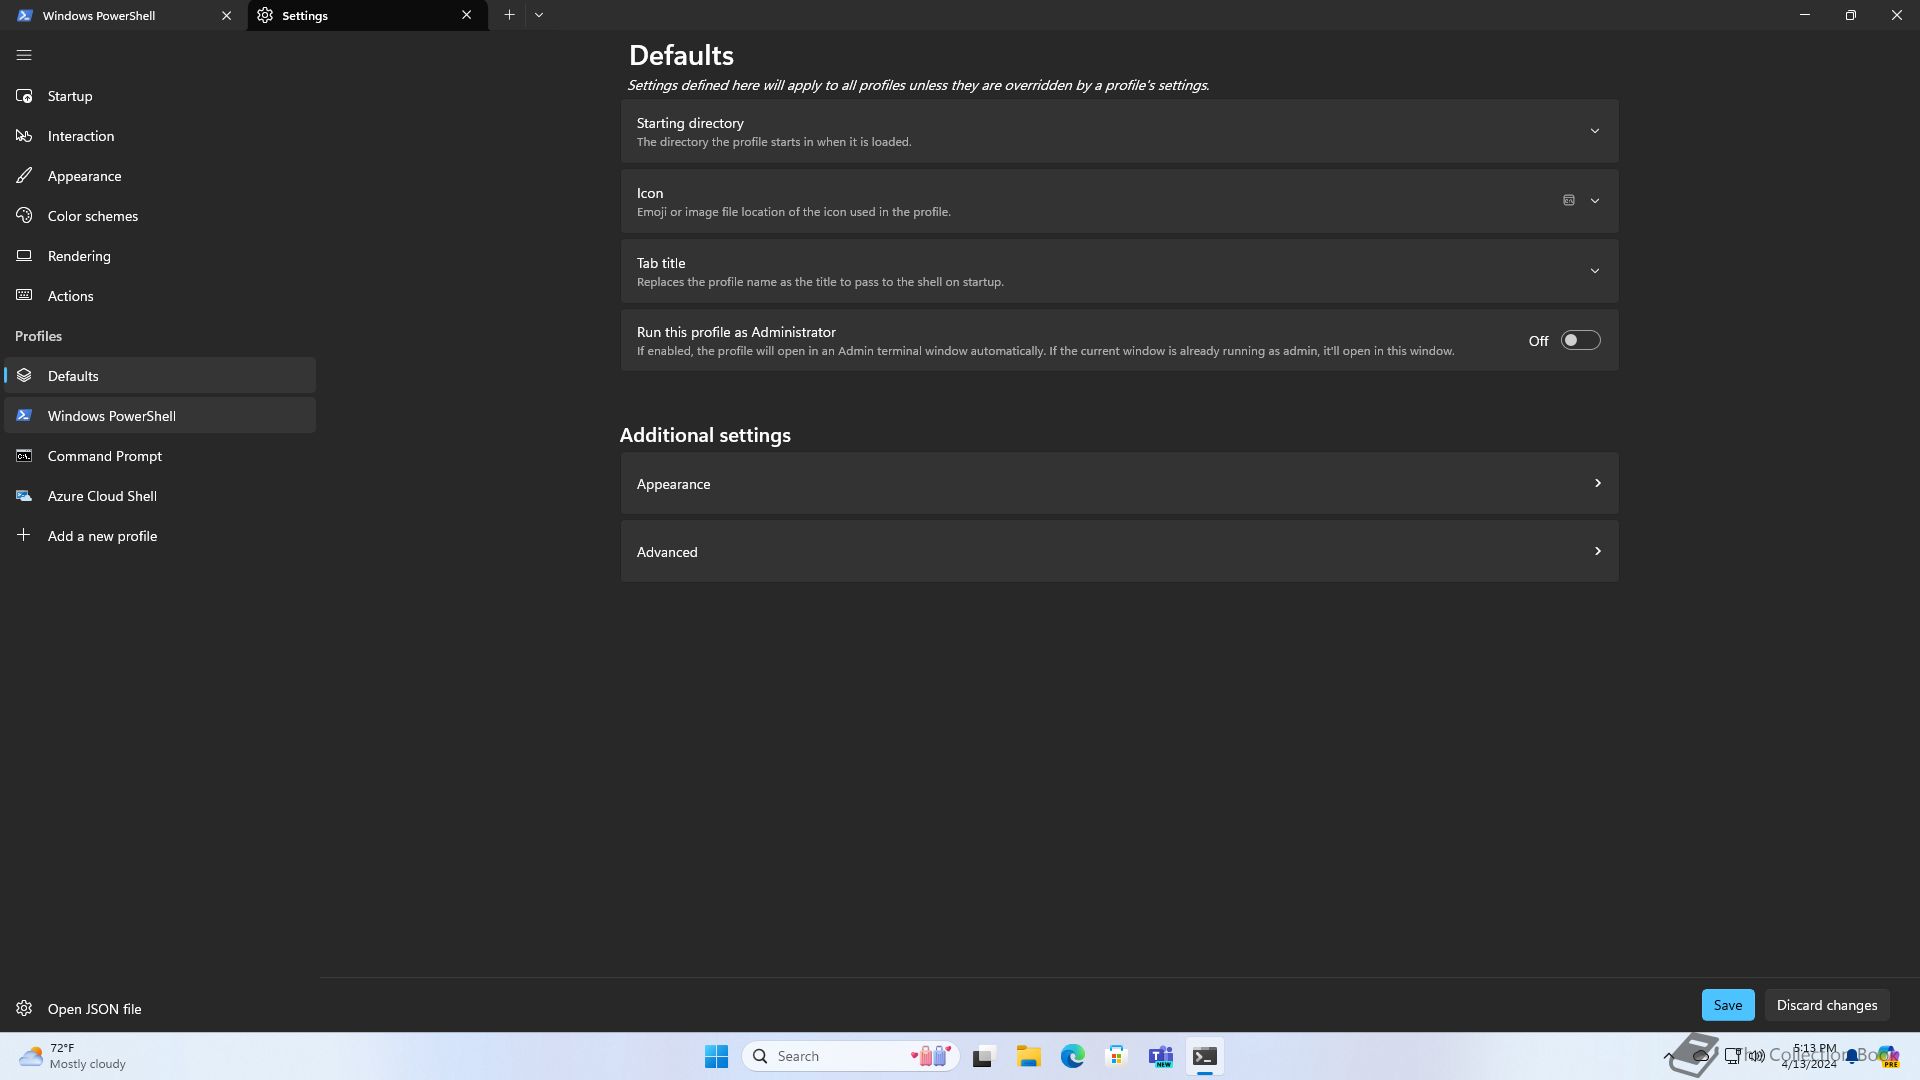Click the Terminal icon in taskbar
The height and width of the screenshot is (1080, 1920).
tap(1205, 1056)
